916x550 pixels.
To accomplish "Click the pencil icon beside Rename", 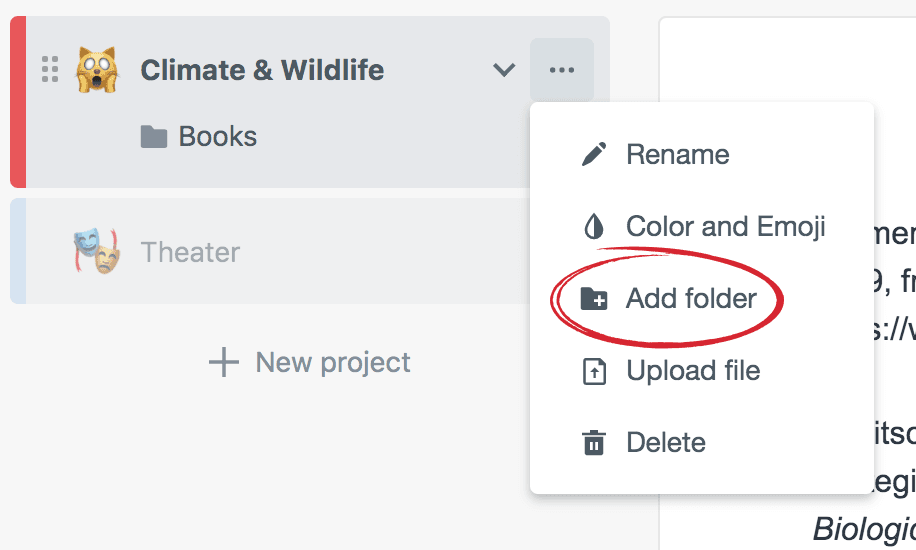I will (594, 155).
